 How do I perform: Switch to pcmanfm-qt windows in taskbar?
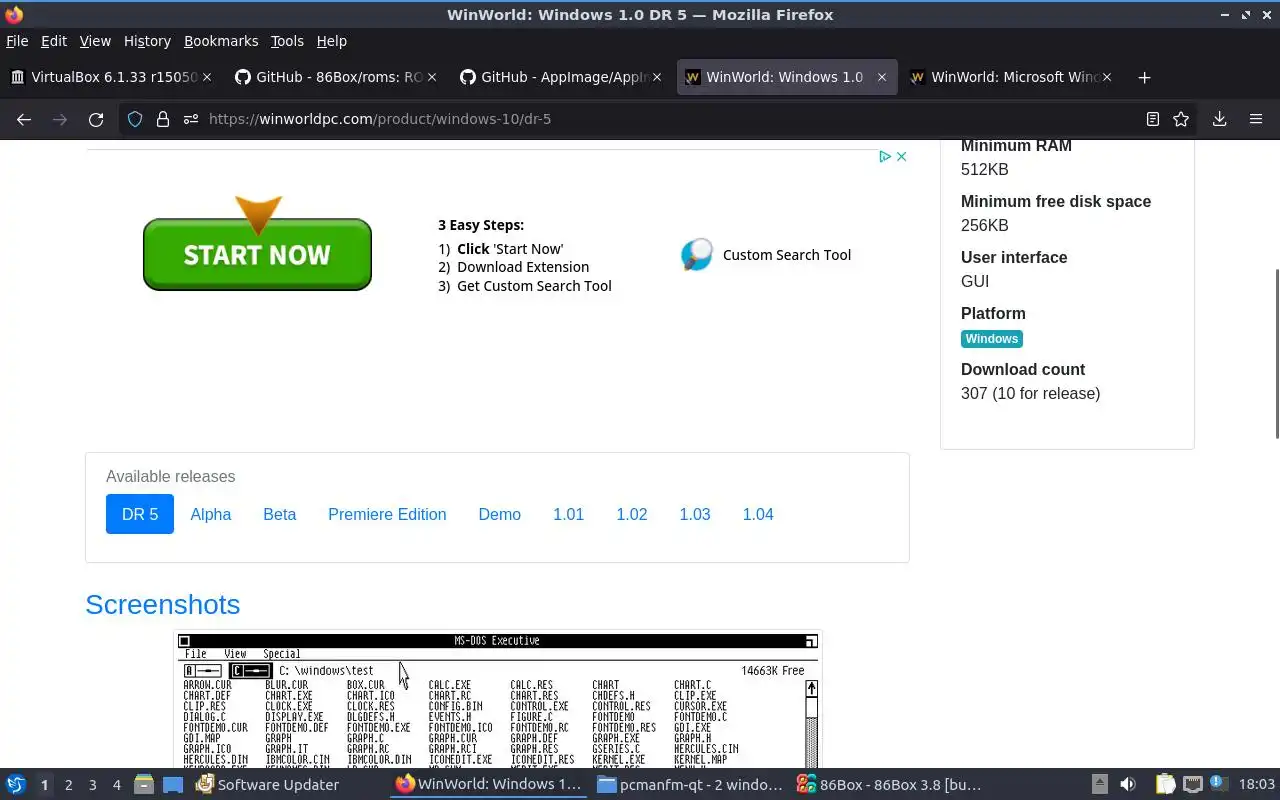pos(690,785)
